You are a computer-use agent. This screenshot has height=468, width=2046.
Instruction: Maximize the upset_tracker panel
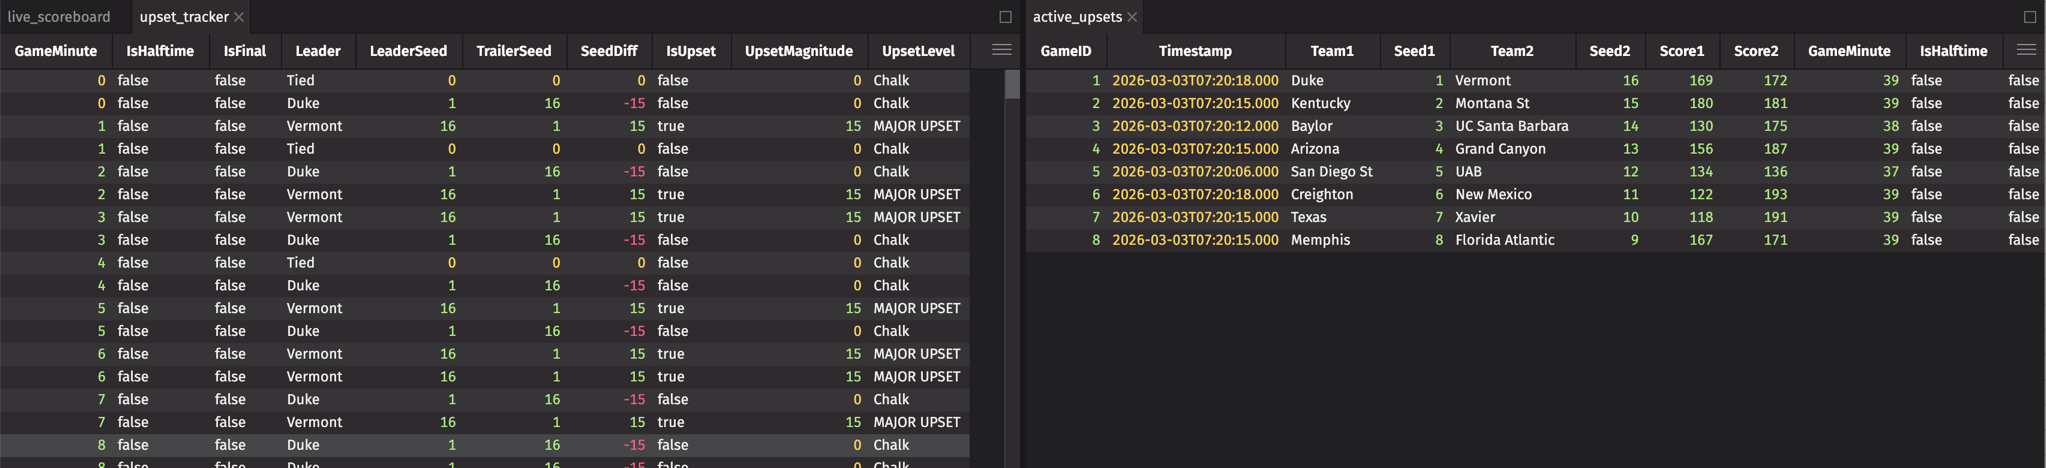1005,17
